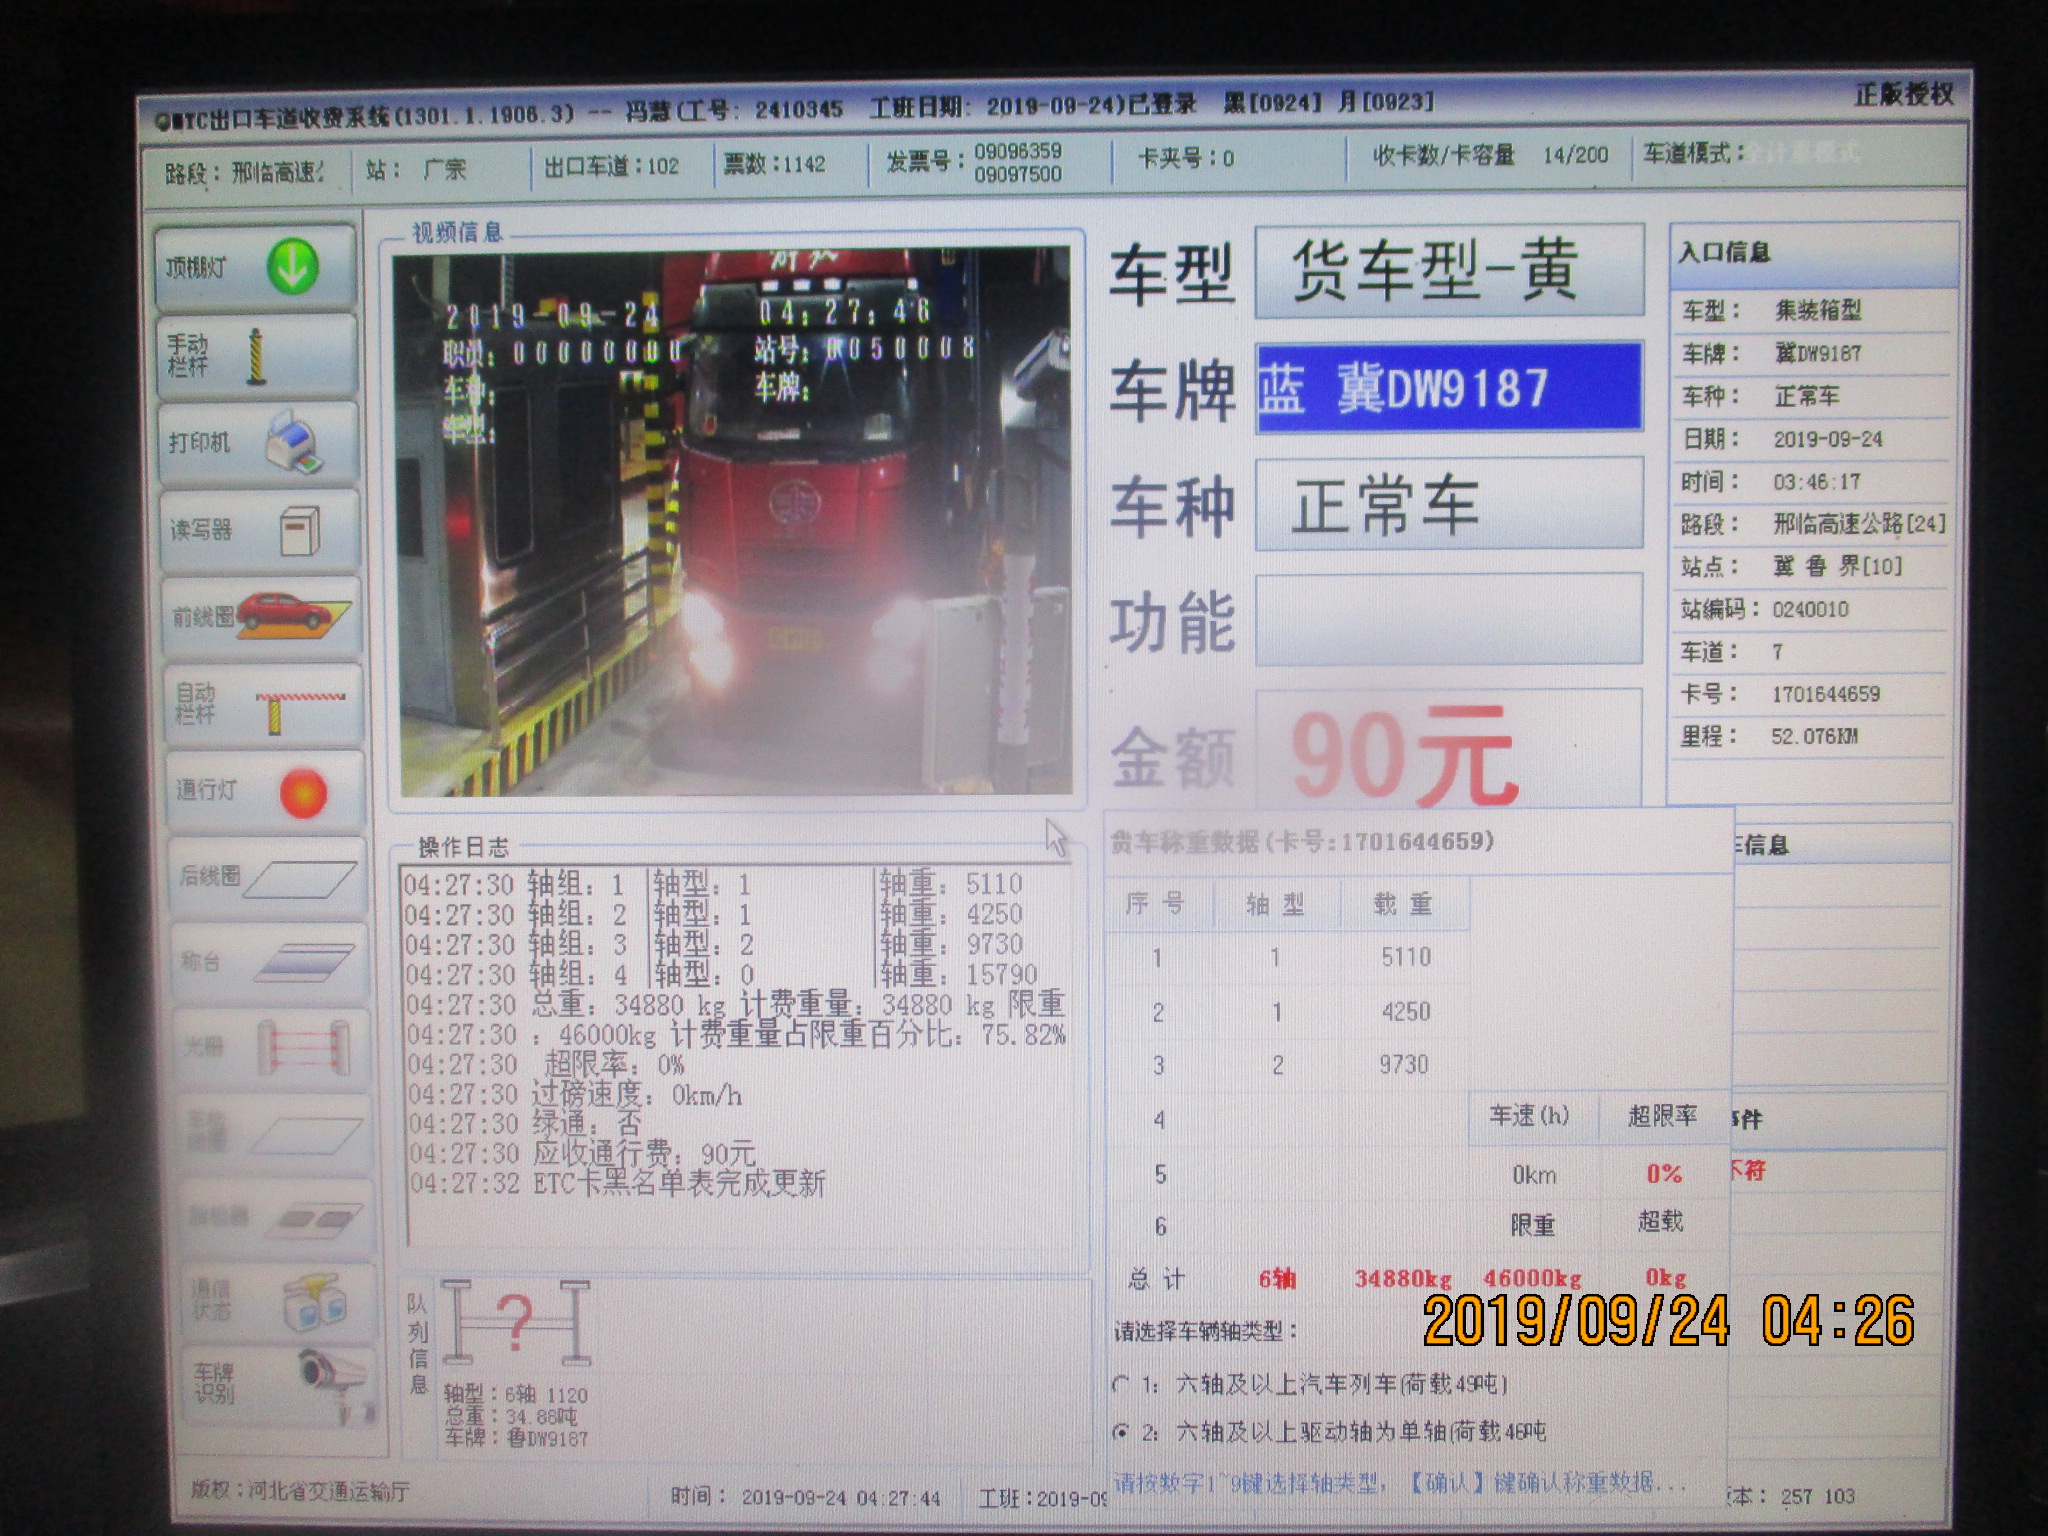Viewport: 2048px width, 1536px height.
Task: Click queue info text 车牌: 鲁DW9187
Action: (516, 1439)
